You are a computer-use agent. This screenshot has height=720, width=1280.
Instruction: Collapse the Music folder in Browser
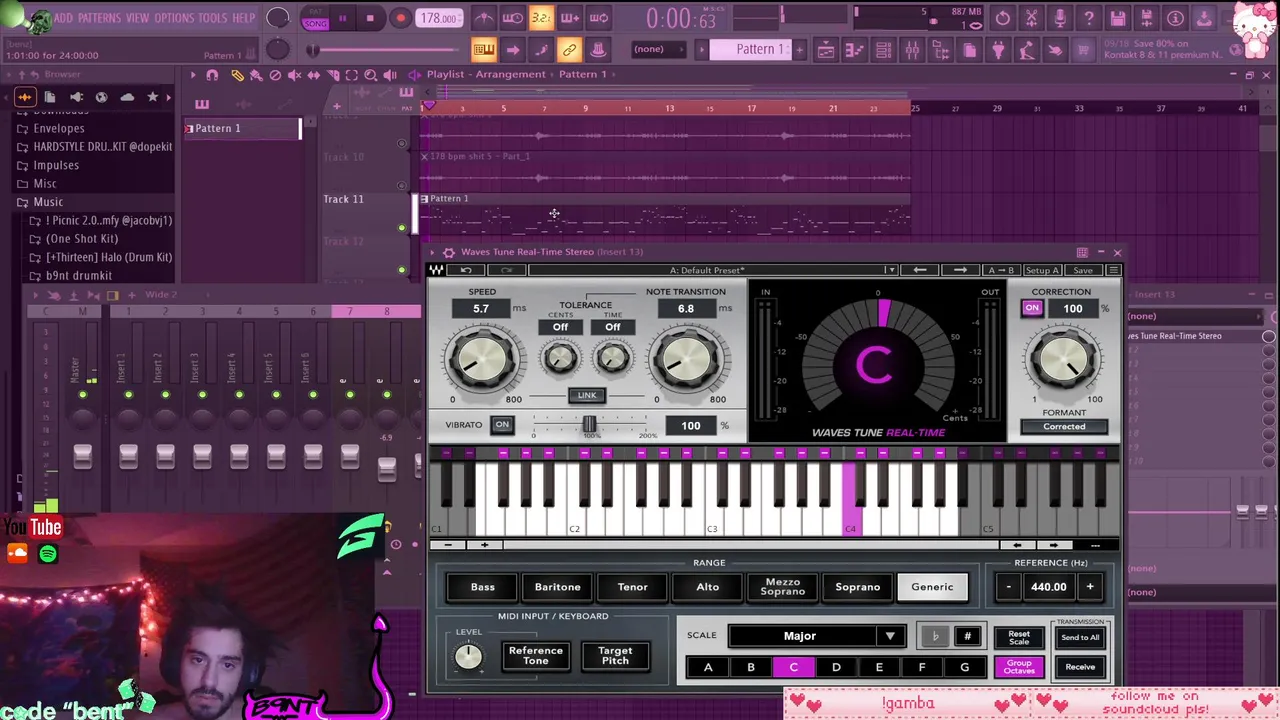click(x=48, y=202)
